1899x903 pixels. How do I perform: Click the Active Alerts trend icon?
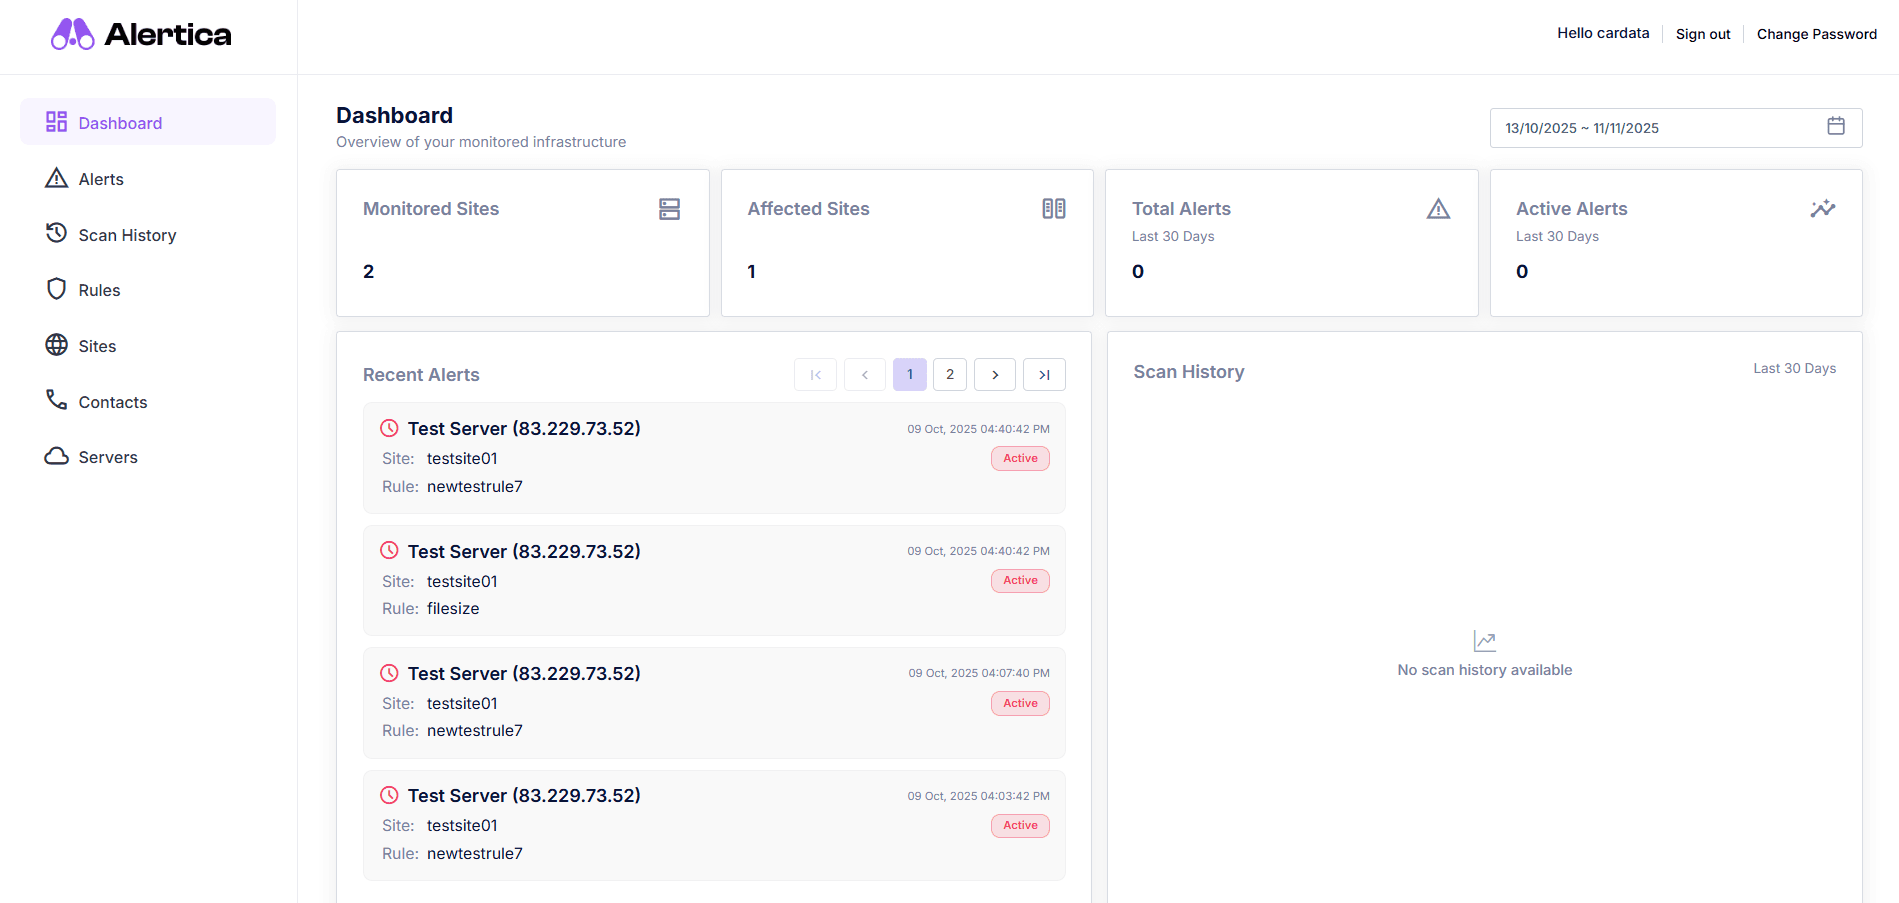coord(1822,209)
